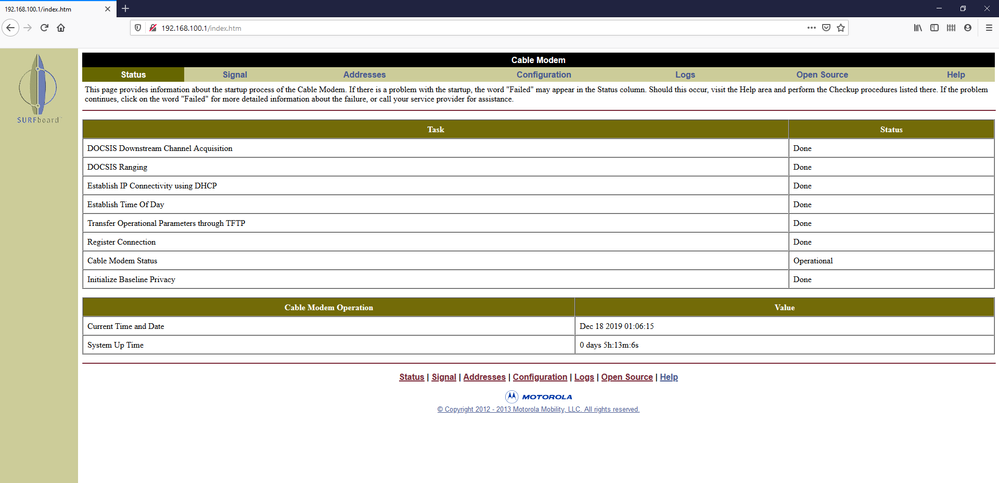Open the Addresses tab

pos(364,75)
